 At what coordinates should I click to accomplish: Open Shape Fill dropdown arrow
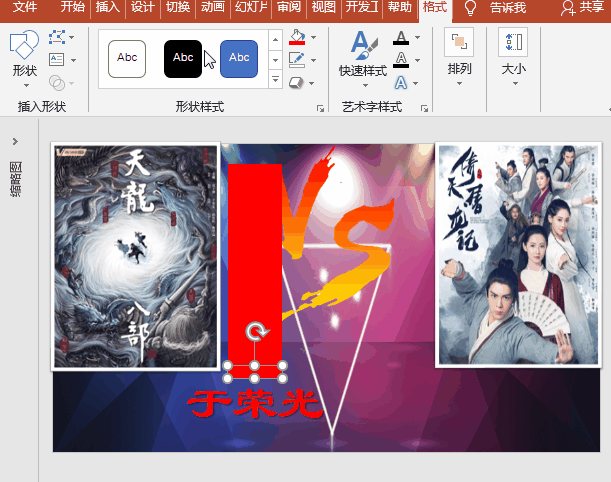(x=314, y=37)
